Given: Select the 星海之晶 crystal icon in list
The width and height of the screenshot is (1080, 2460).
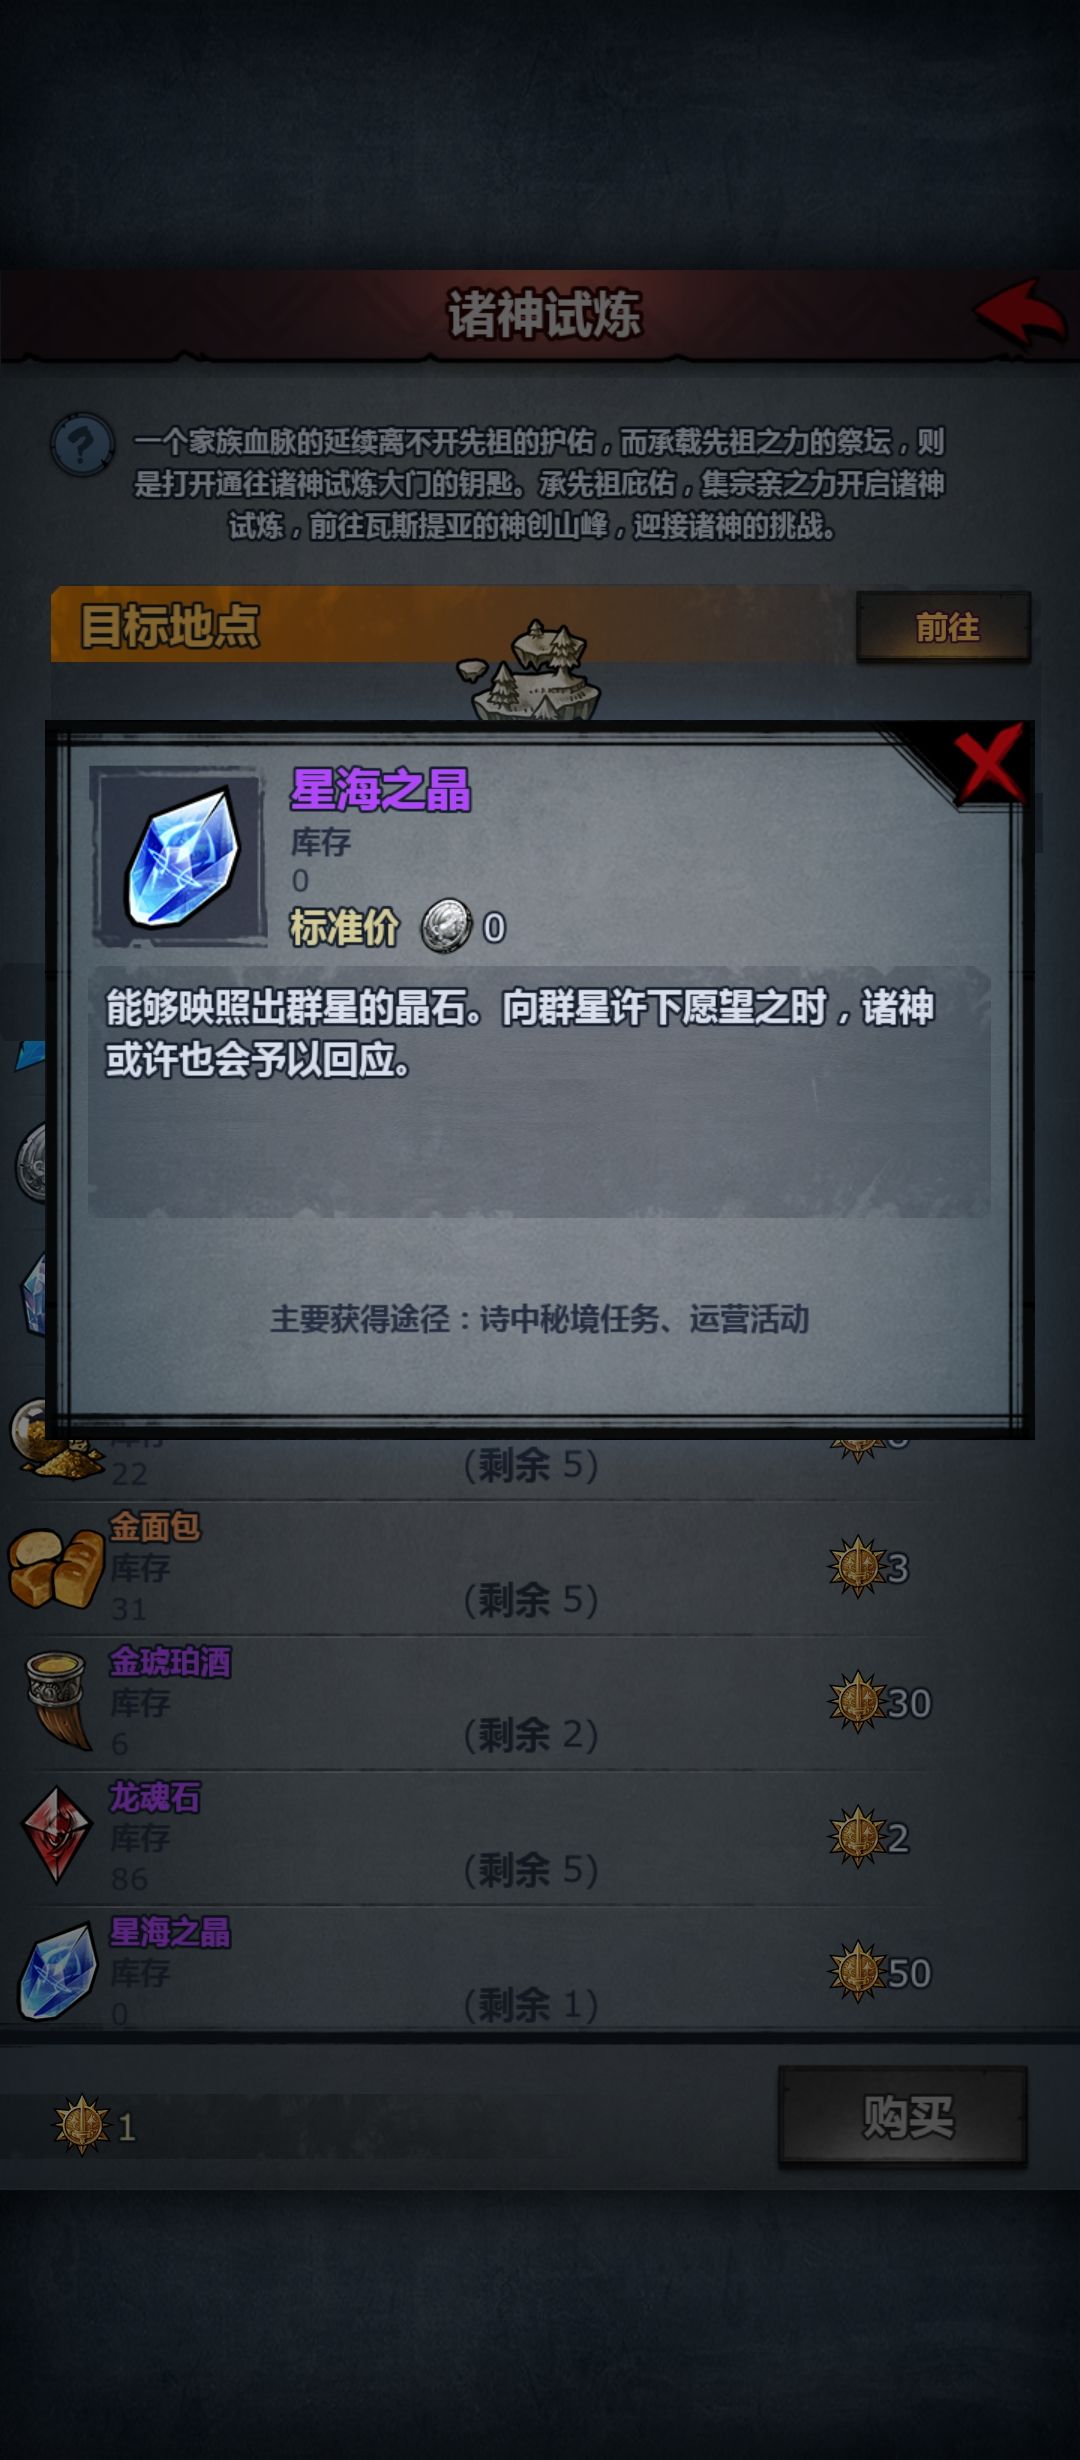Looking at the screenshot, I should pyautogui.click(x=58, y=1971).
